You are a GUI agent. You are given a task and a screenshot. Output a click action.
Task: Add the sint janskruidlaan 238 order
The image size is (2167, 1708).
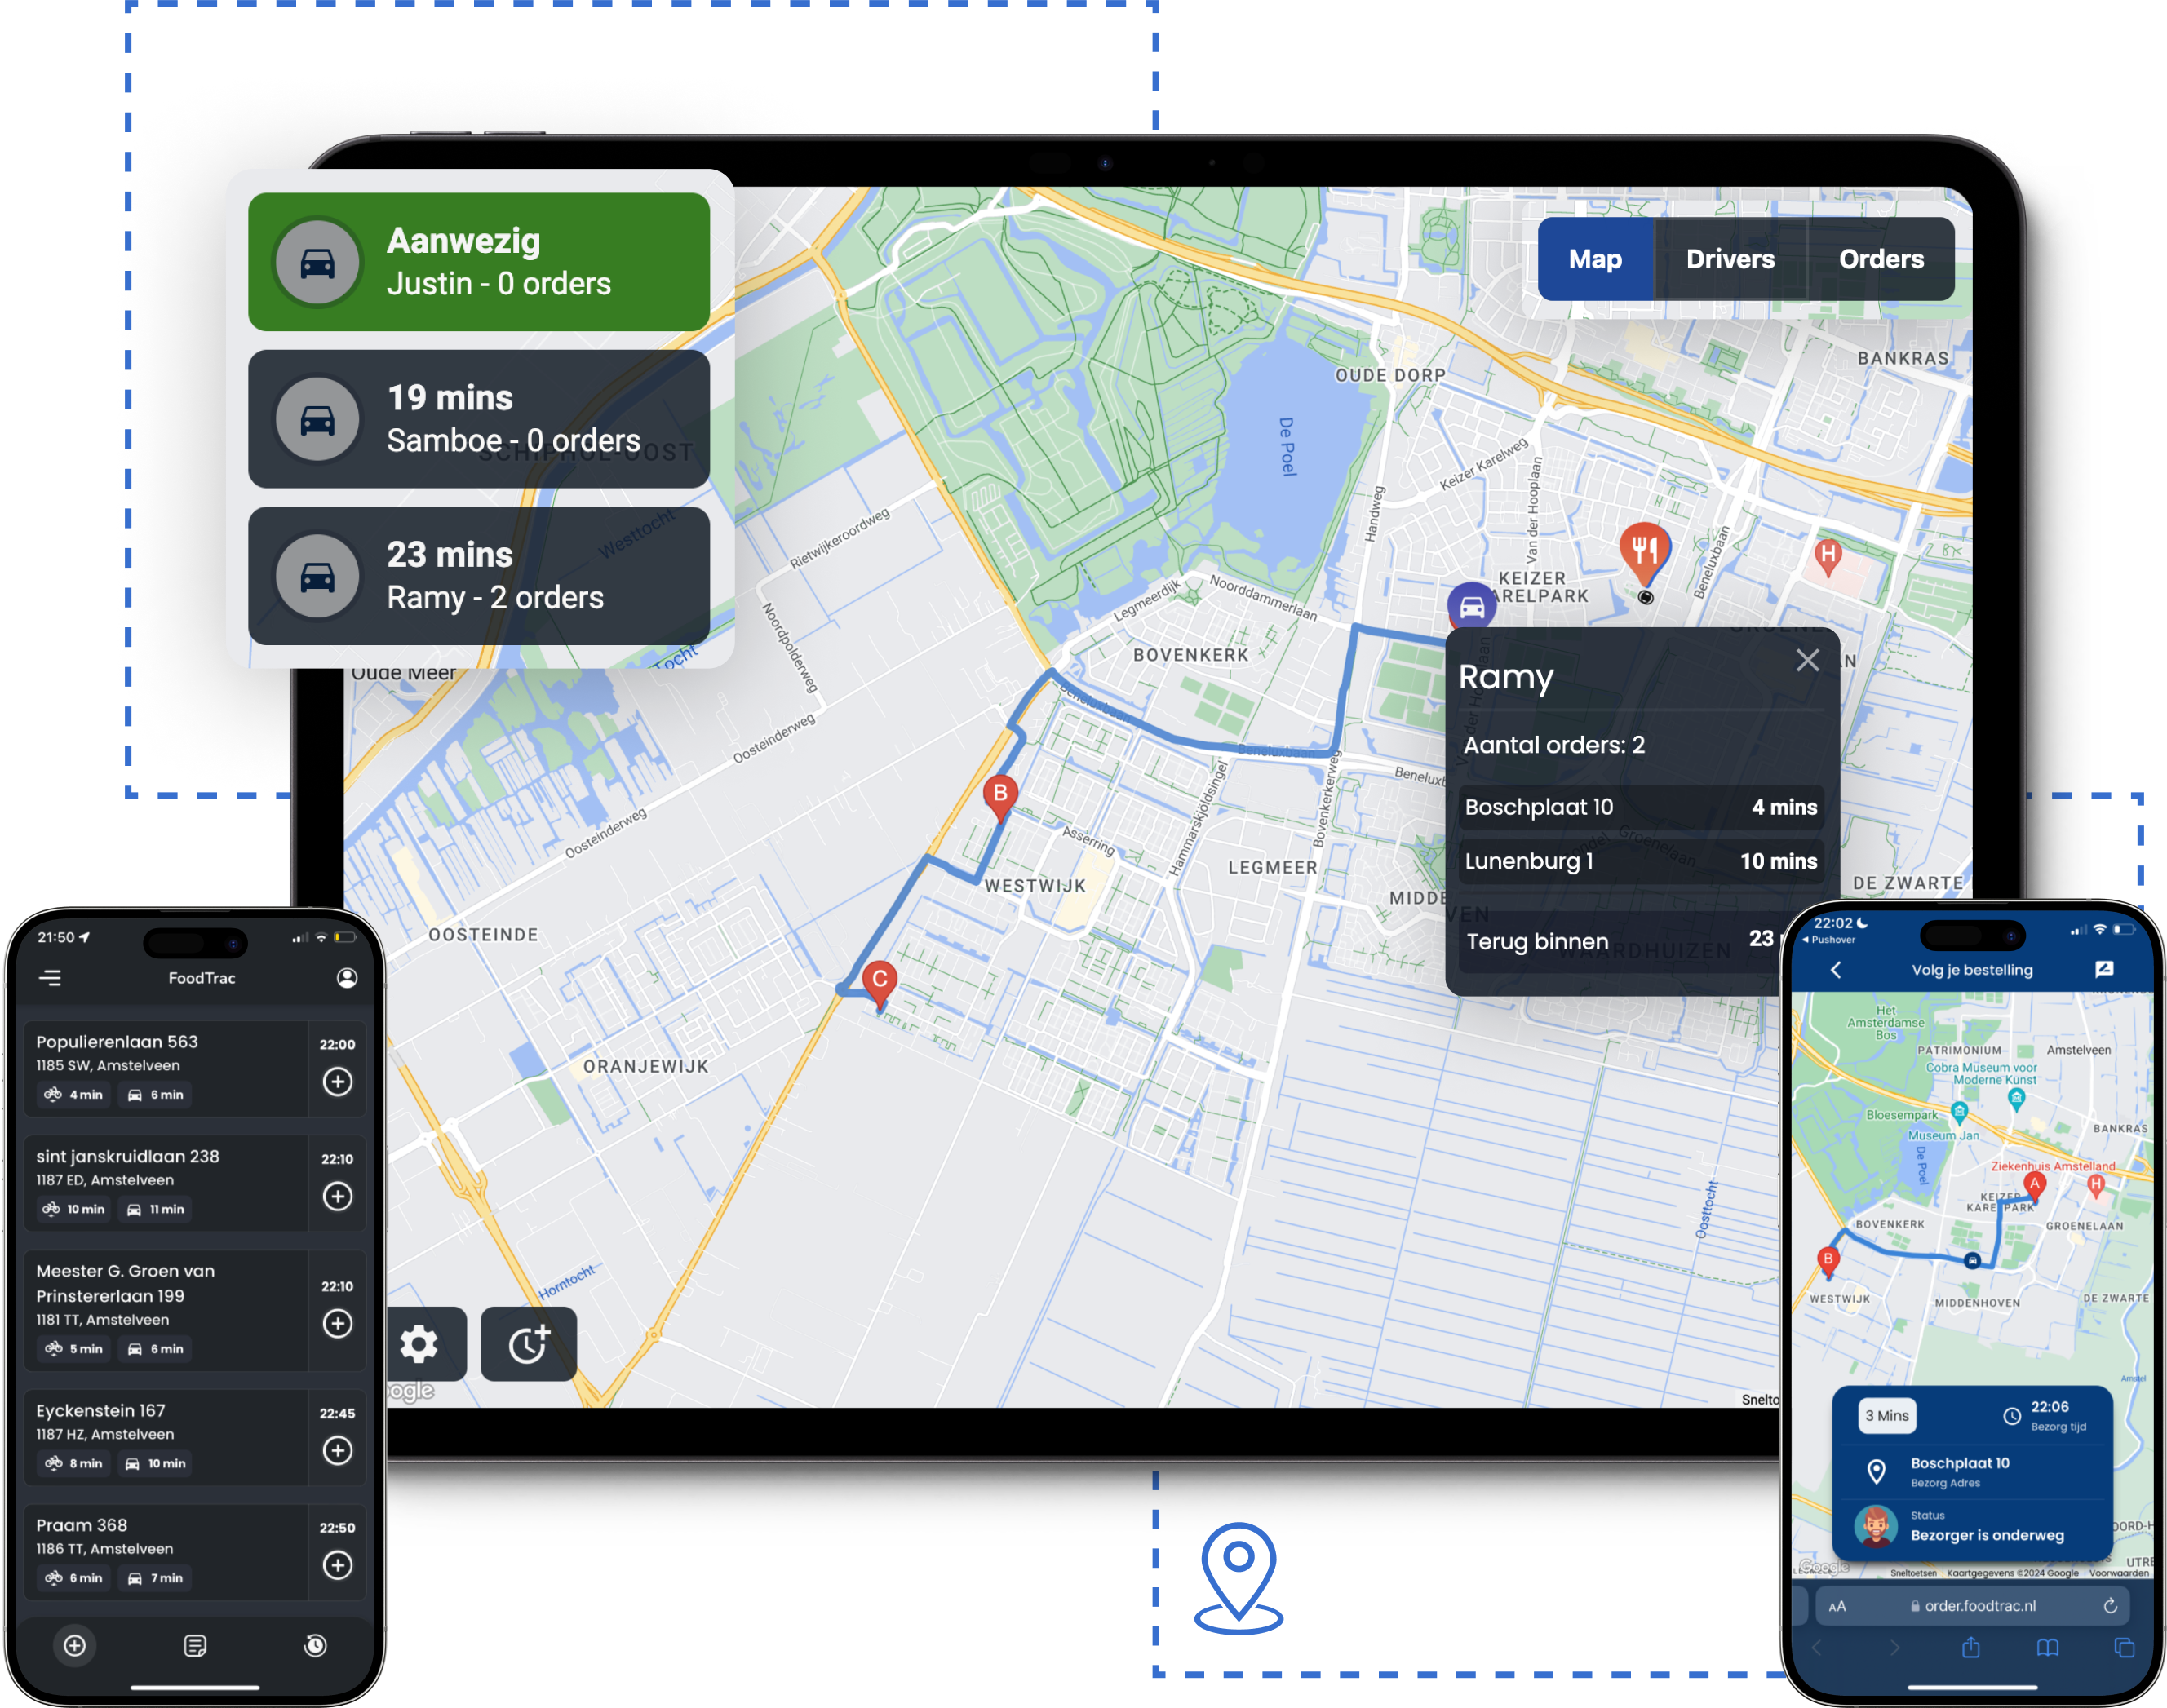coord(338,1197)
